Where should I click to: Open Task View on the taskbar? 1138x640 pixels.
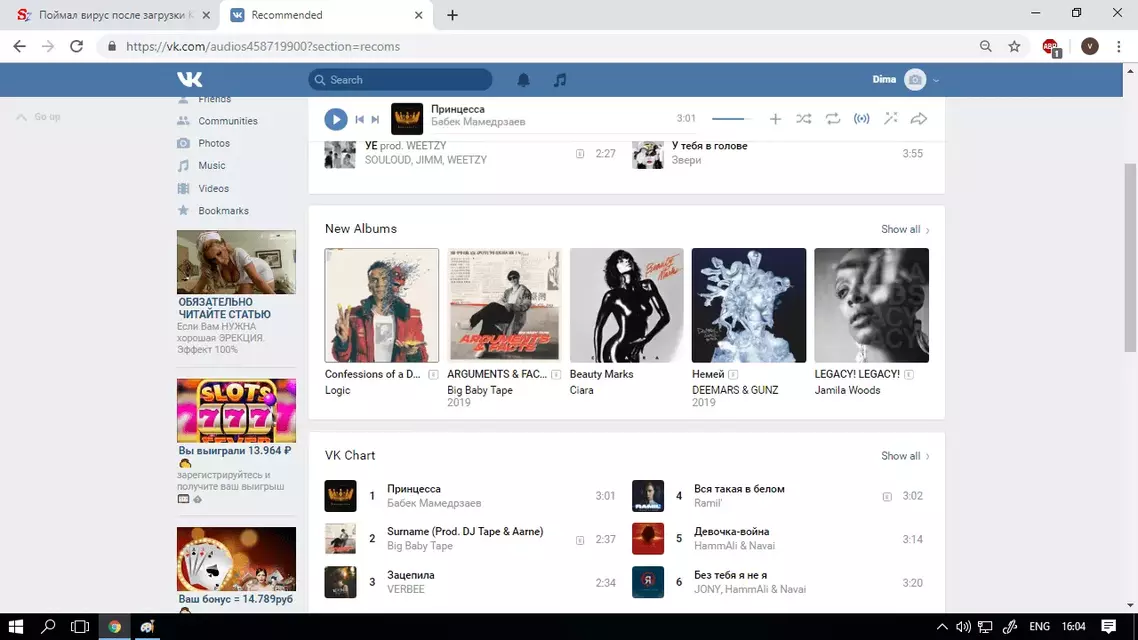tap(80, 626)
